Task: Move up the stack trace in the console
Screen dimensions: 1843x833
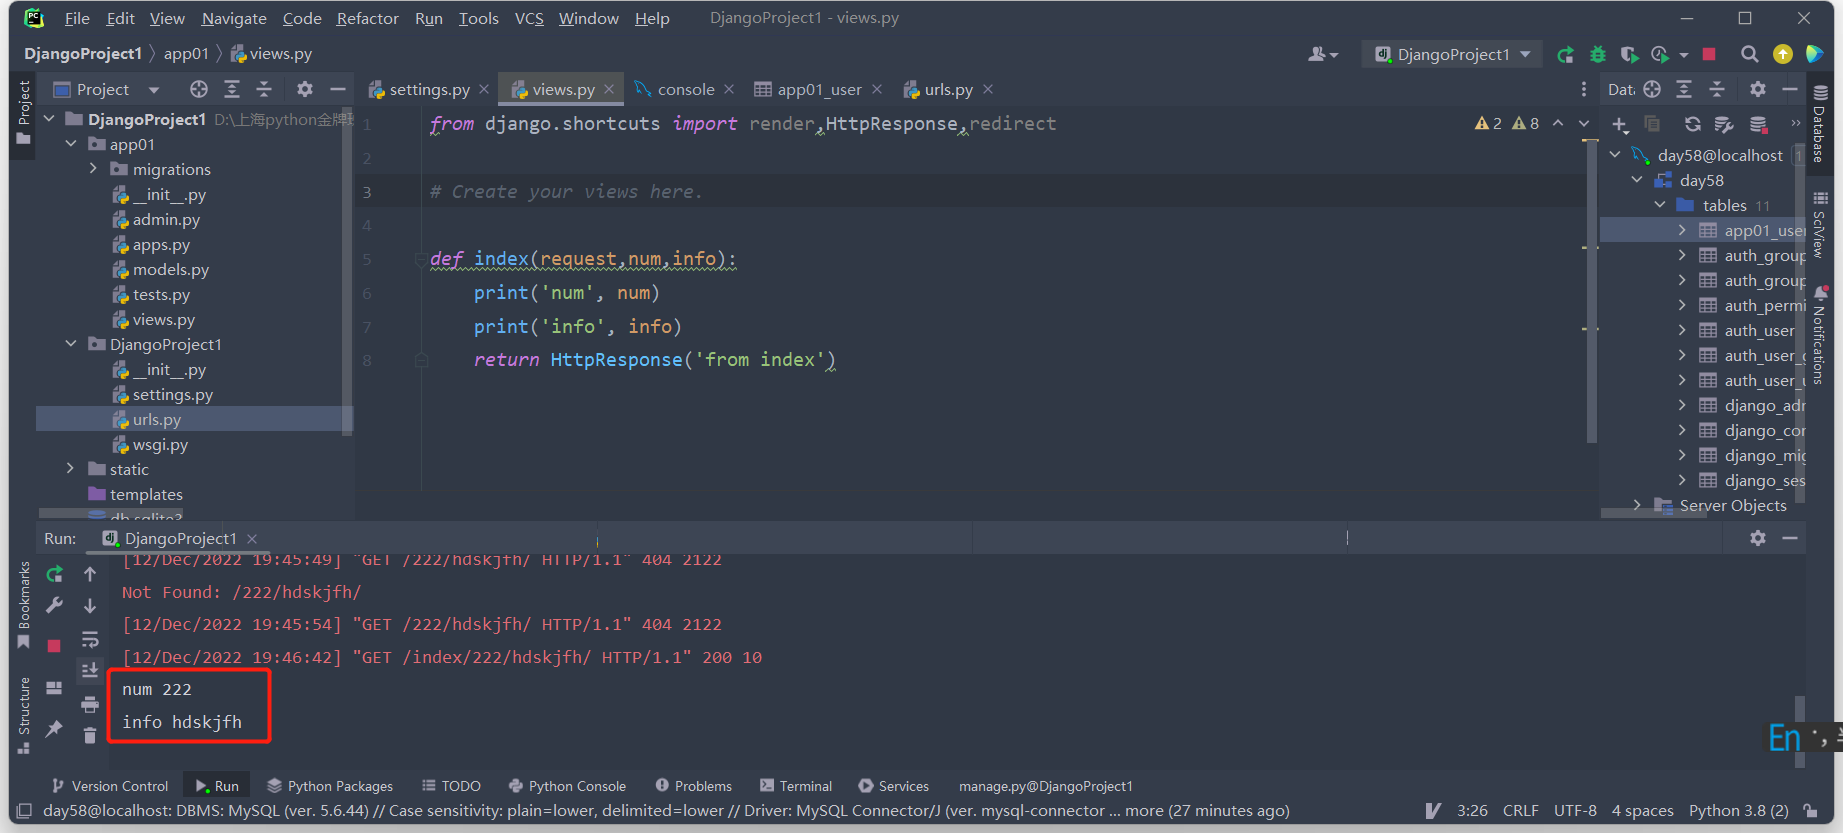Action: pos(90,574)
